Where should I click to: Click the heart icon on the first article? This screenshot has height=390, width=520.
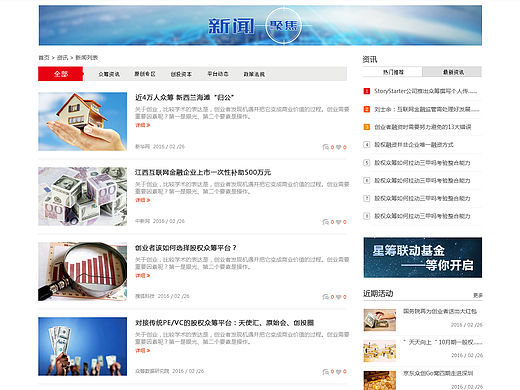(x=338, y=147)
